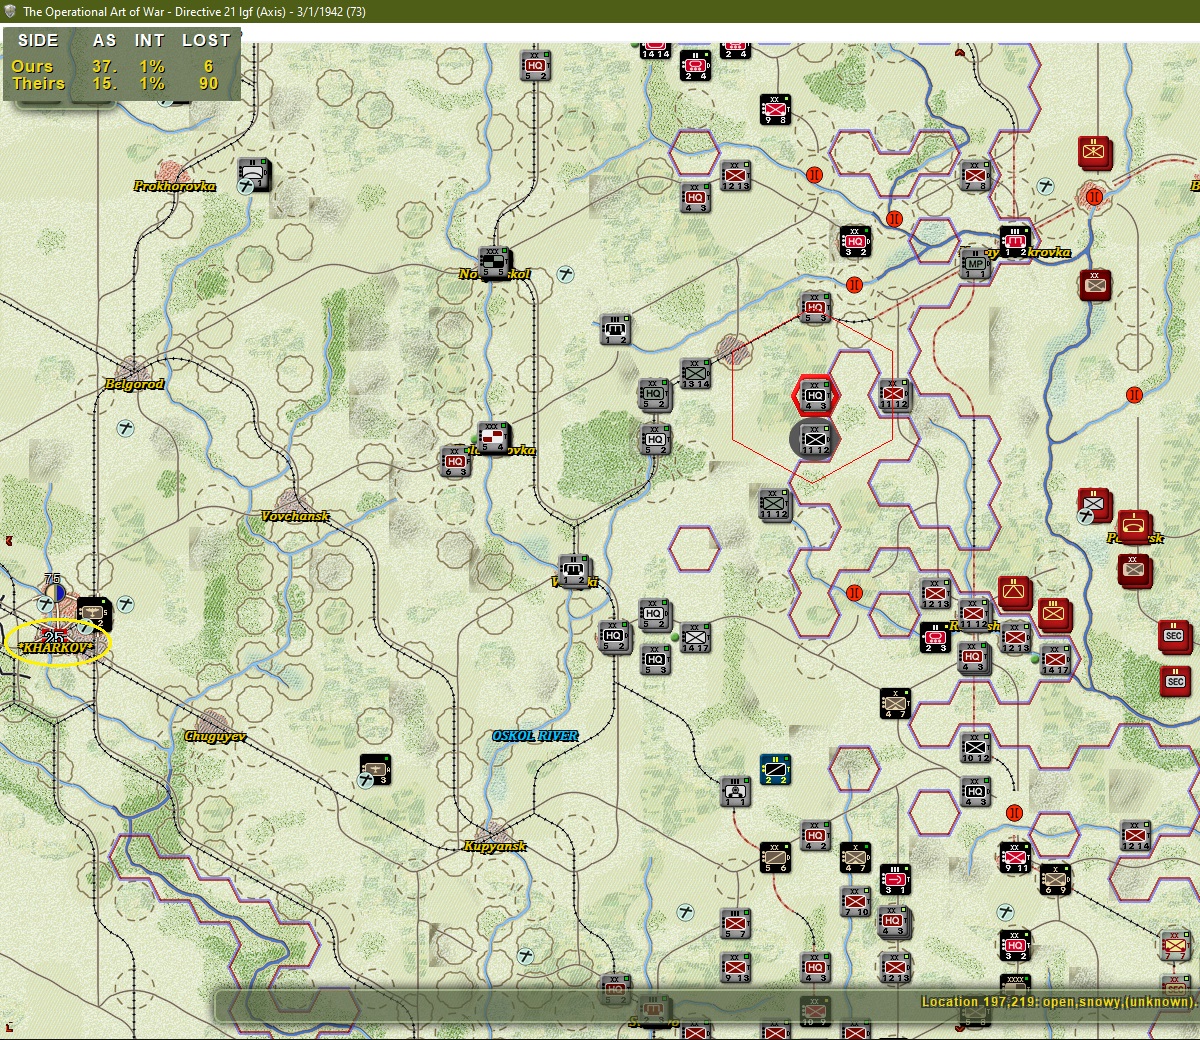Select the MP unit counter
The width and height of the screenshot is (1200, 1040).
pyautogui.click(x=975, y=263)
